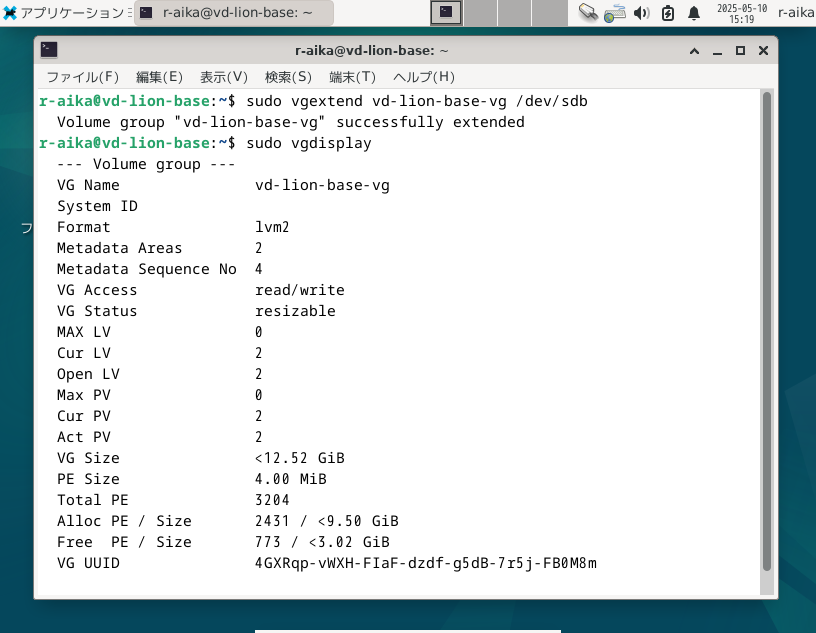Open the 端末(T) menu
Viewport: 816px width, 633px height.
[x=352, y=77]
